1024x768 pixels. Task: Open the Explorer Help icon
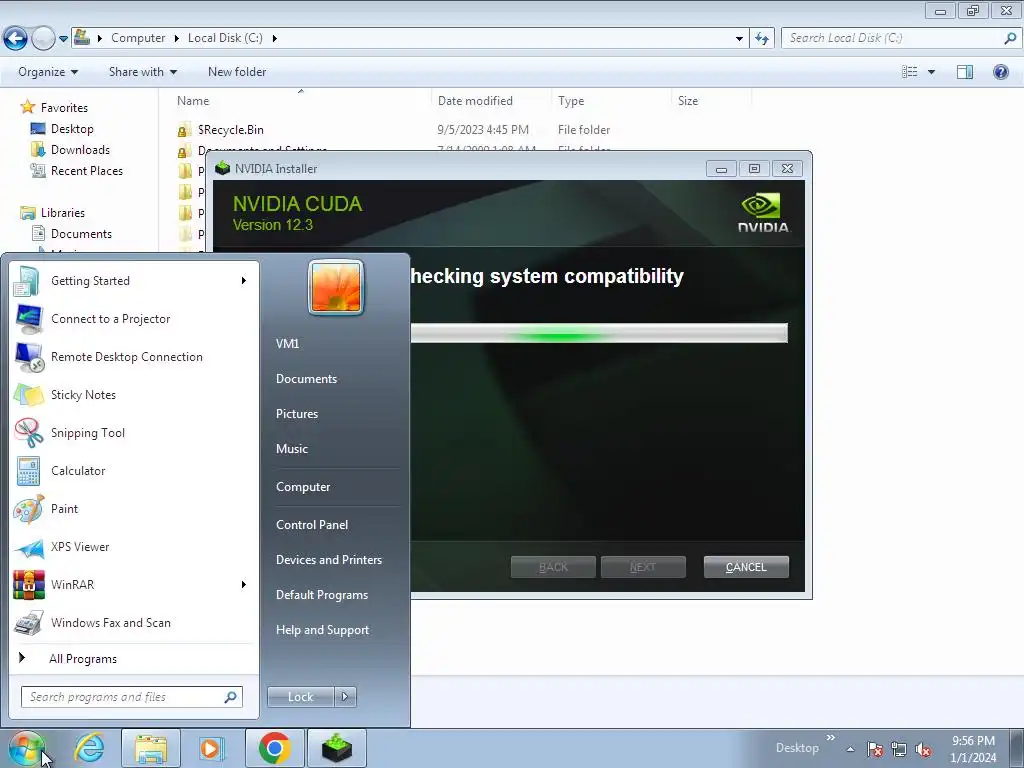(x=1000, y=72)
